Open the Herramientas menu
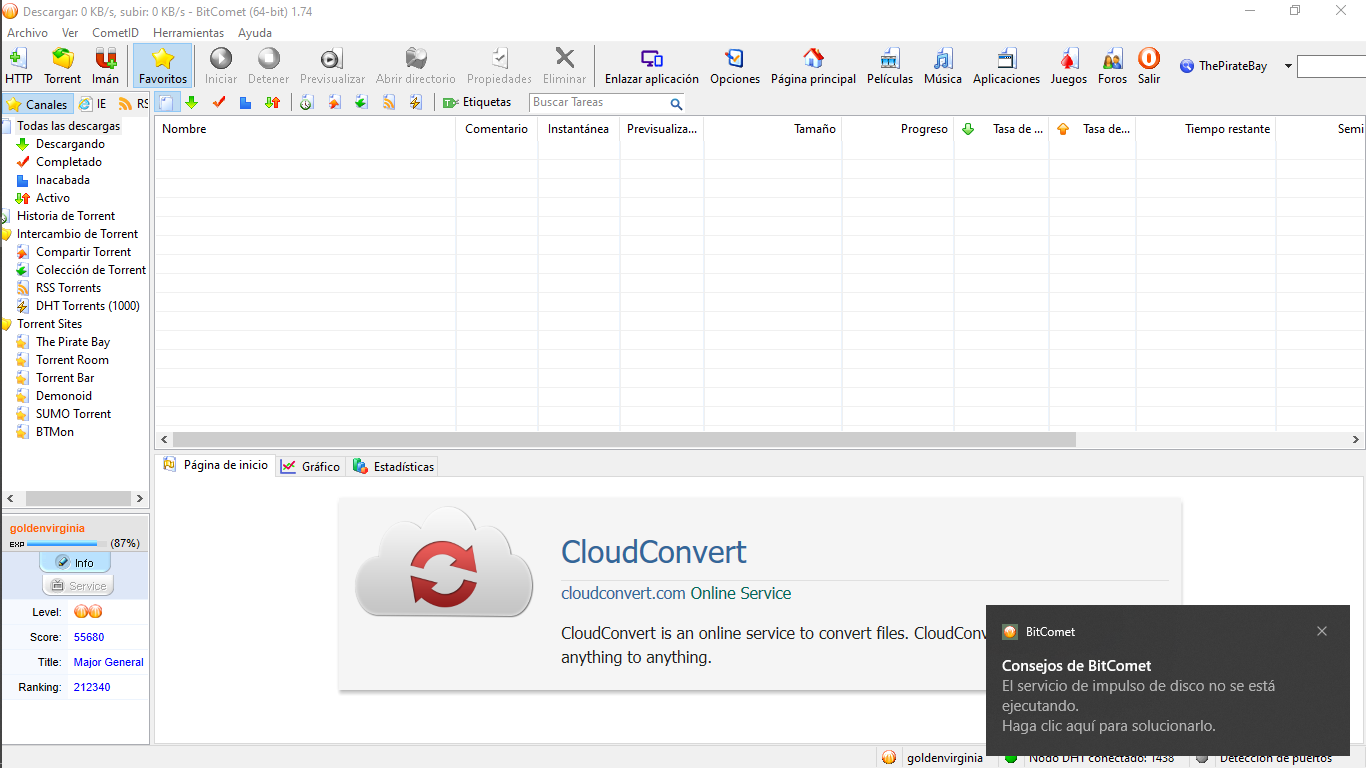The image size is (1366, 768). [188, 33]
